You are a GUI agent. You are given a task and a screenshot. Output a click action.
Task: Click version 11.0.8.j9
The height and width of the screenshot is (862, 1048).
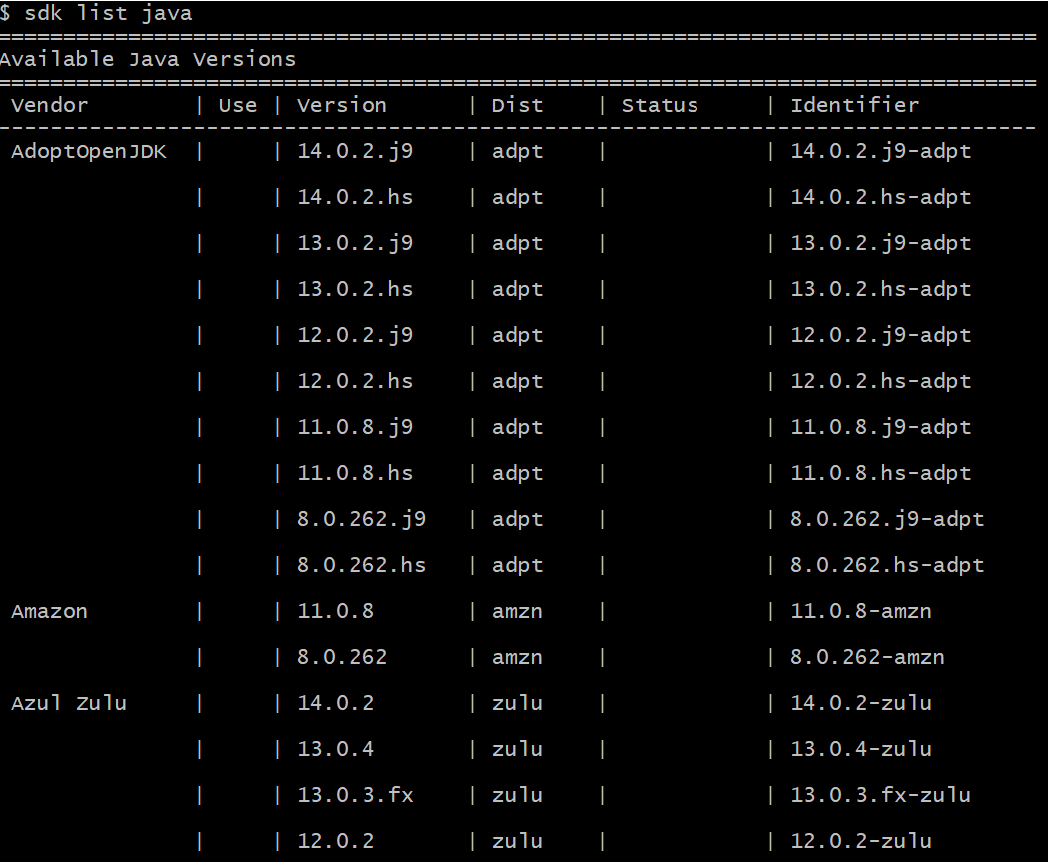click(355, 428)
